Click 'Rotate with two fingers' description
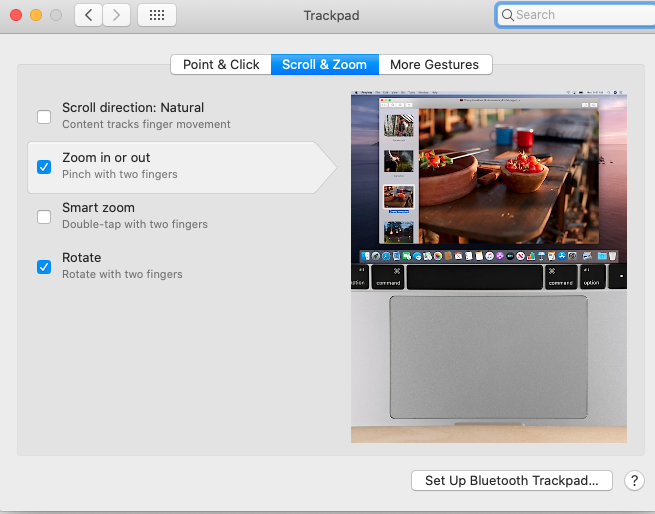This screenshot has width=655, height=514. [122, 274]
